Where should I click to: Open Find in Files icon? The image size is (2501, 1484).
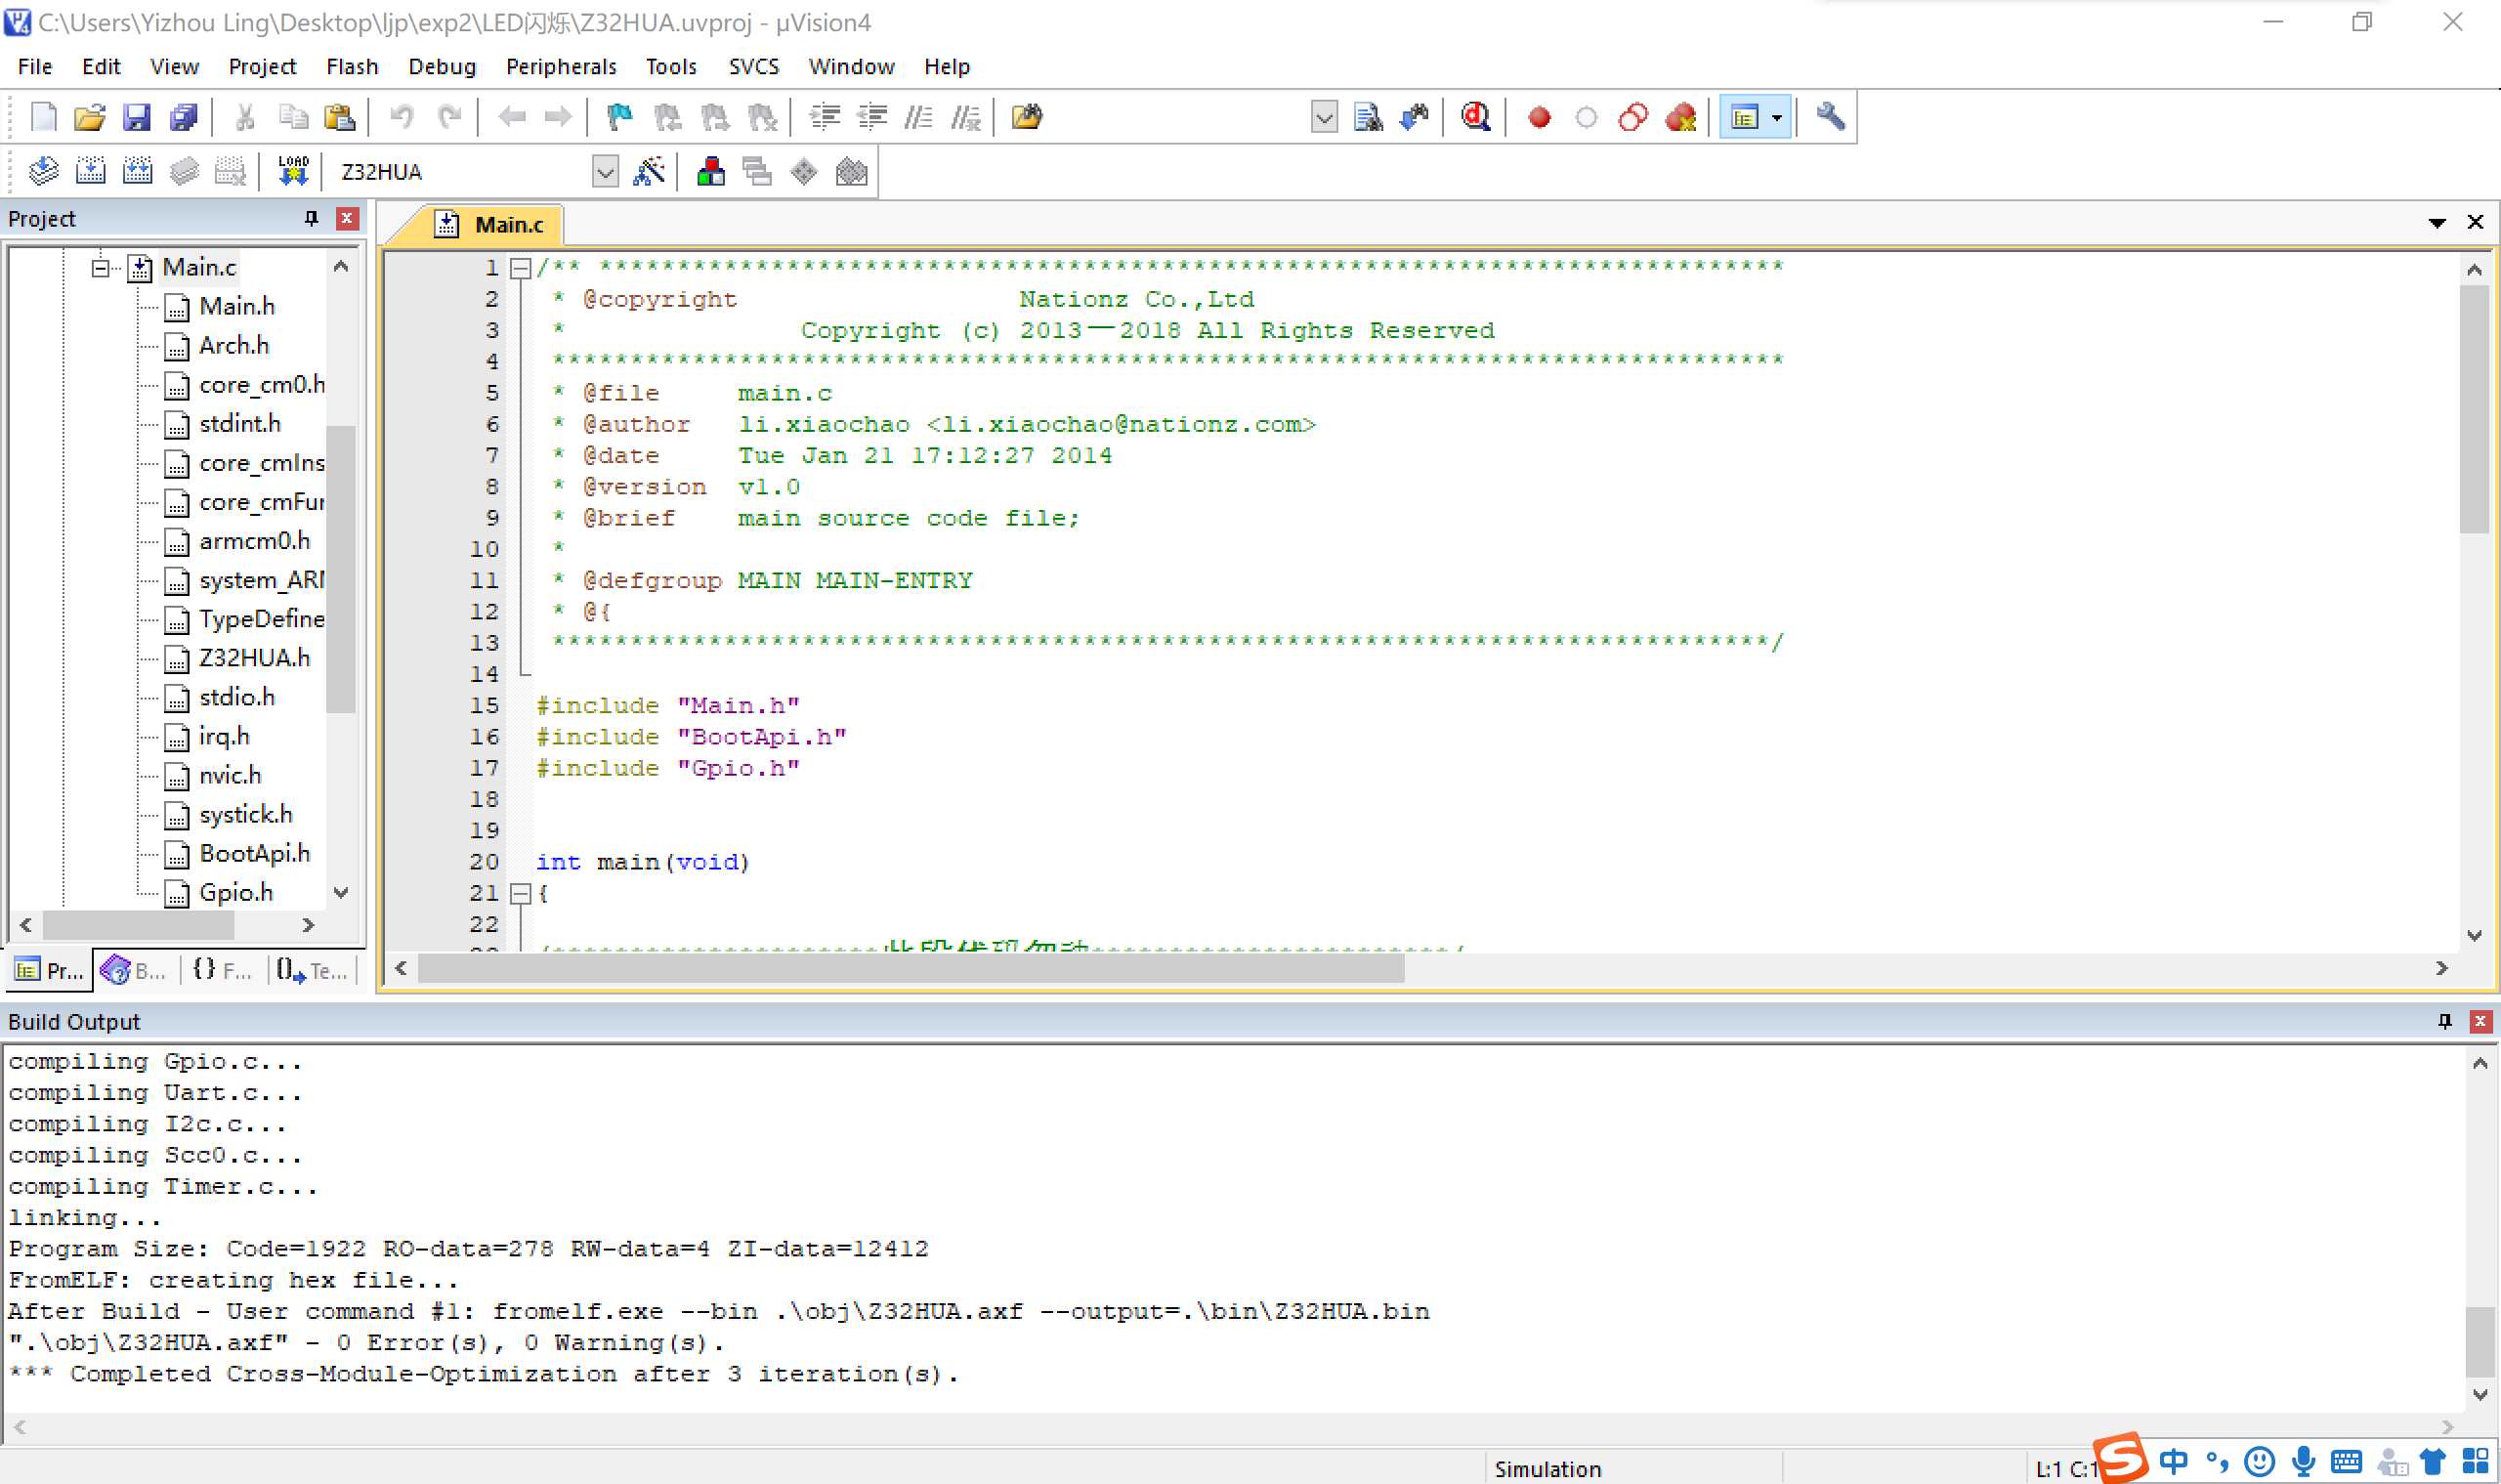1027,118
